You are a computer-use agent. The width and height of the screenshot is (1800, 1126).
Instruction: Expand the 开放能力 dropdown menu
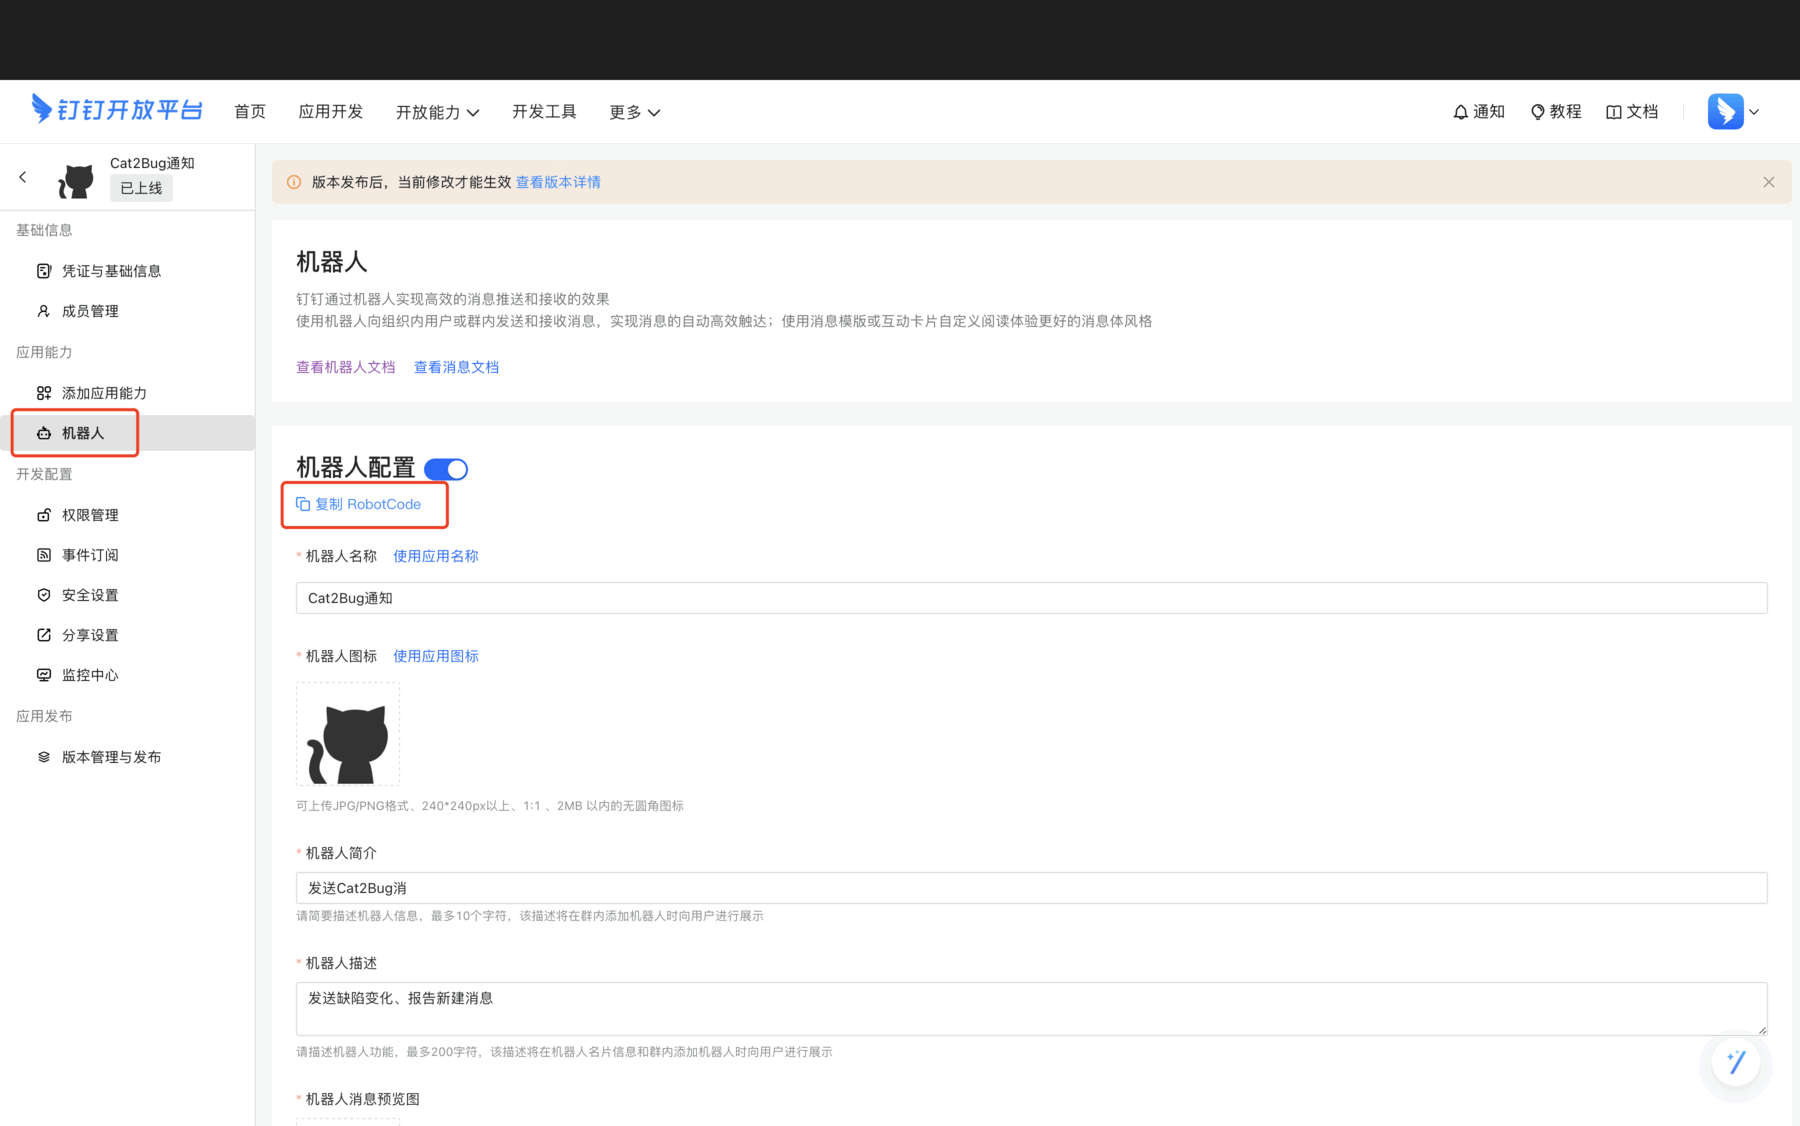[437, 112]
